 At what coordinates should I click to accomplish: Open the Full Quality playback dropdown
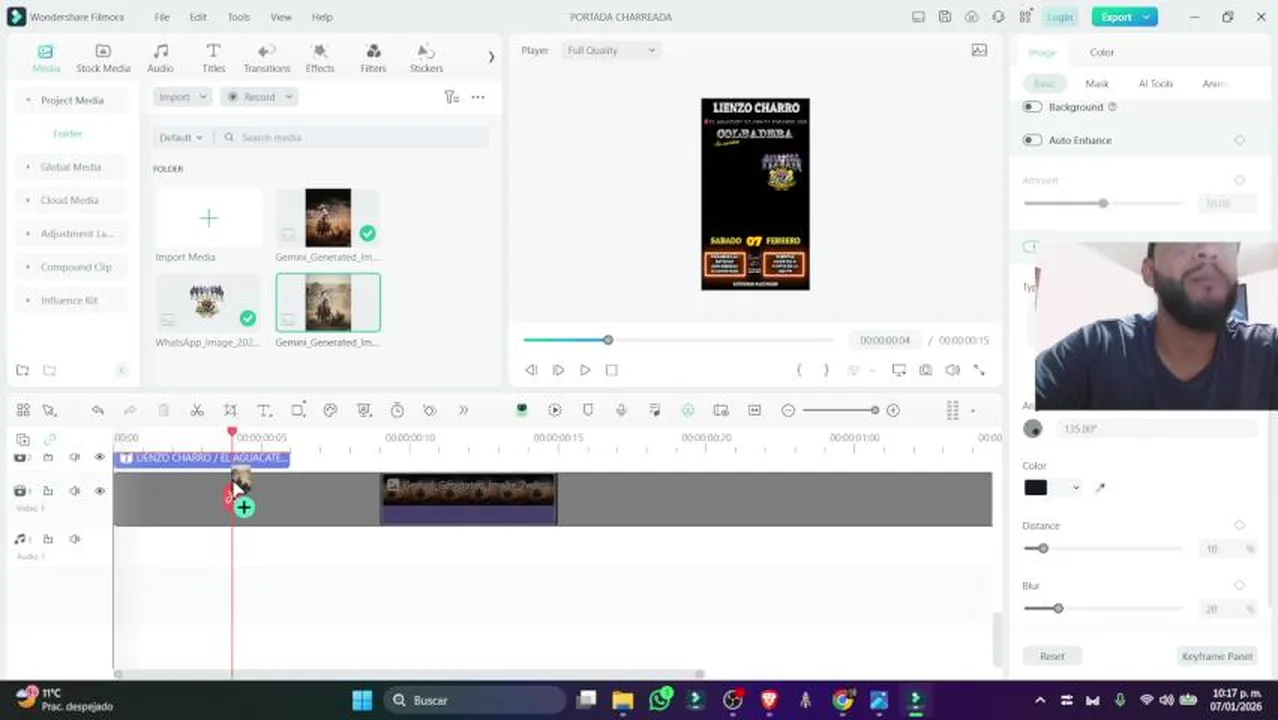(x=611, y=50)
